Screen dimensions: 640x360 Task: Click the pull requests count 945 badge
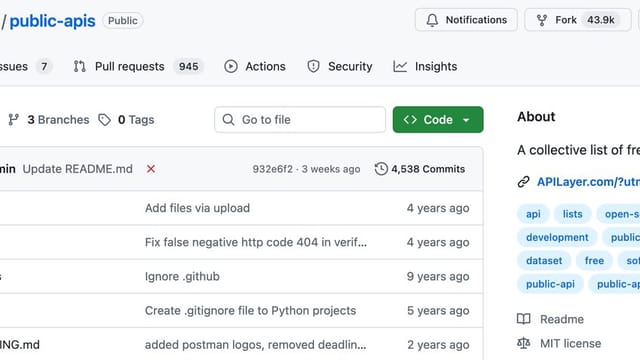(x=189, y=67)
